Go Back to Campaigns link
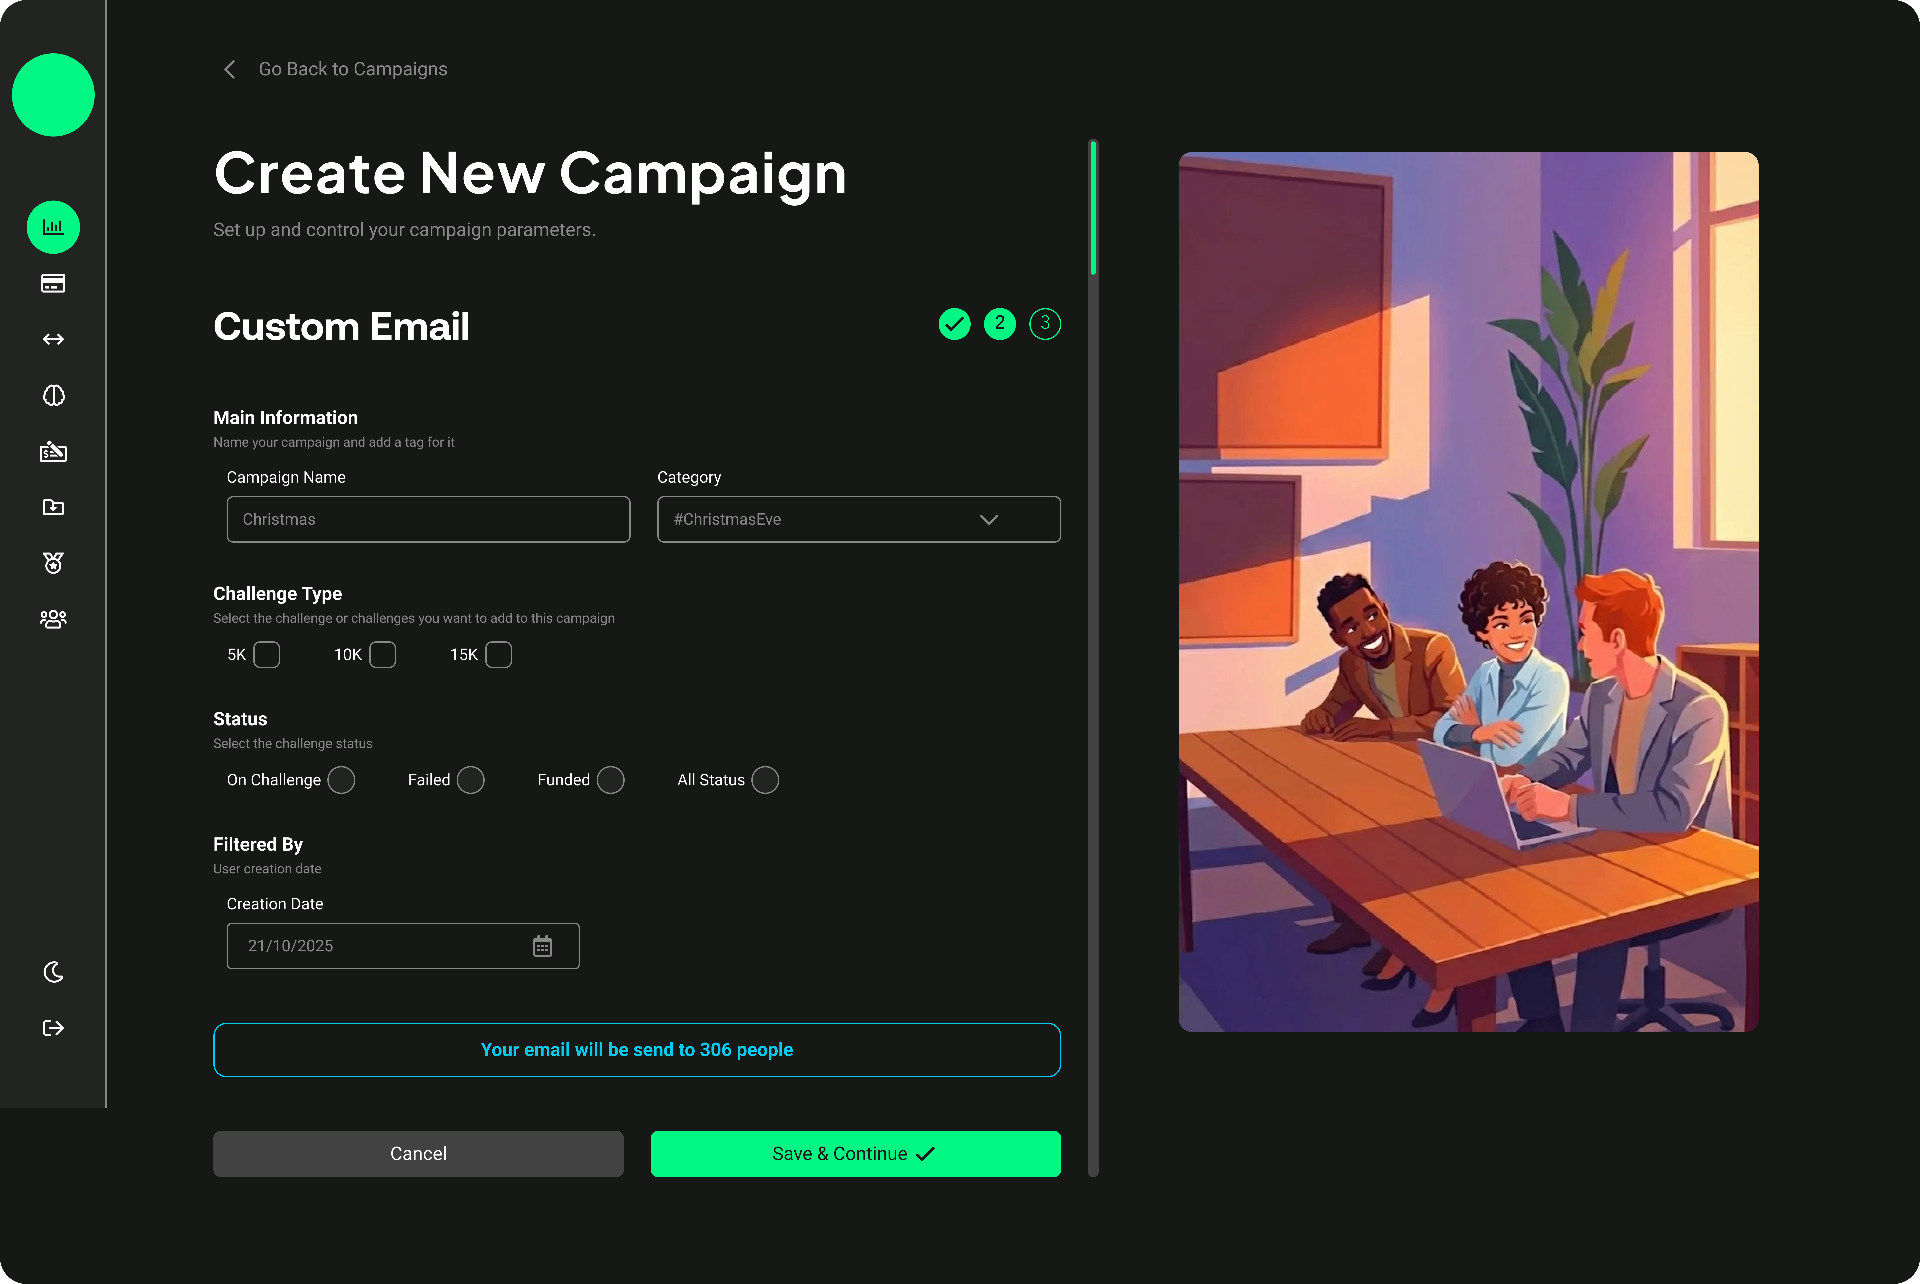The width and height of the screenshot is (1920, 1284). tap(353, 69)
